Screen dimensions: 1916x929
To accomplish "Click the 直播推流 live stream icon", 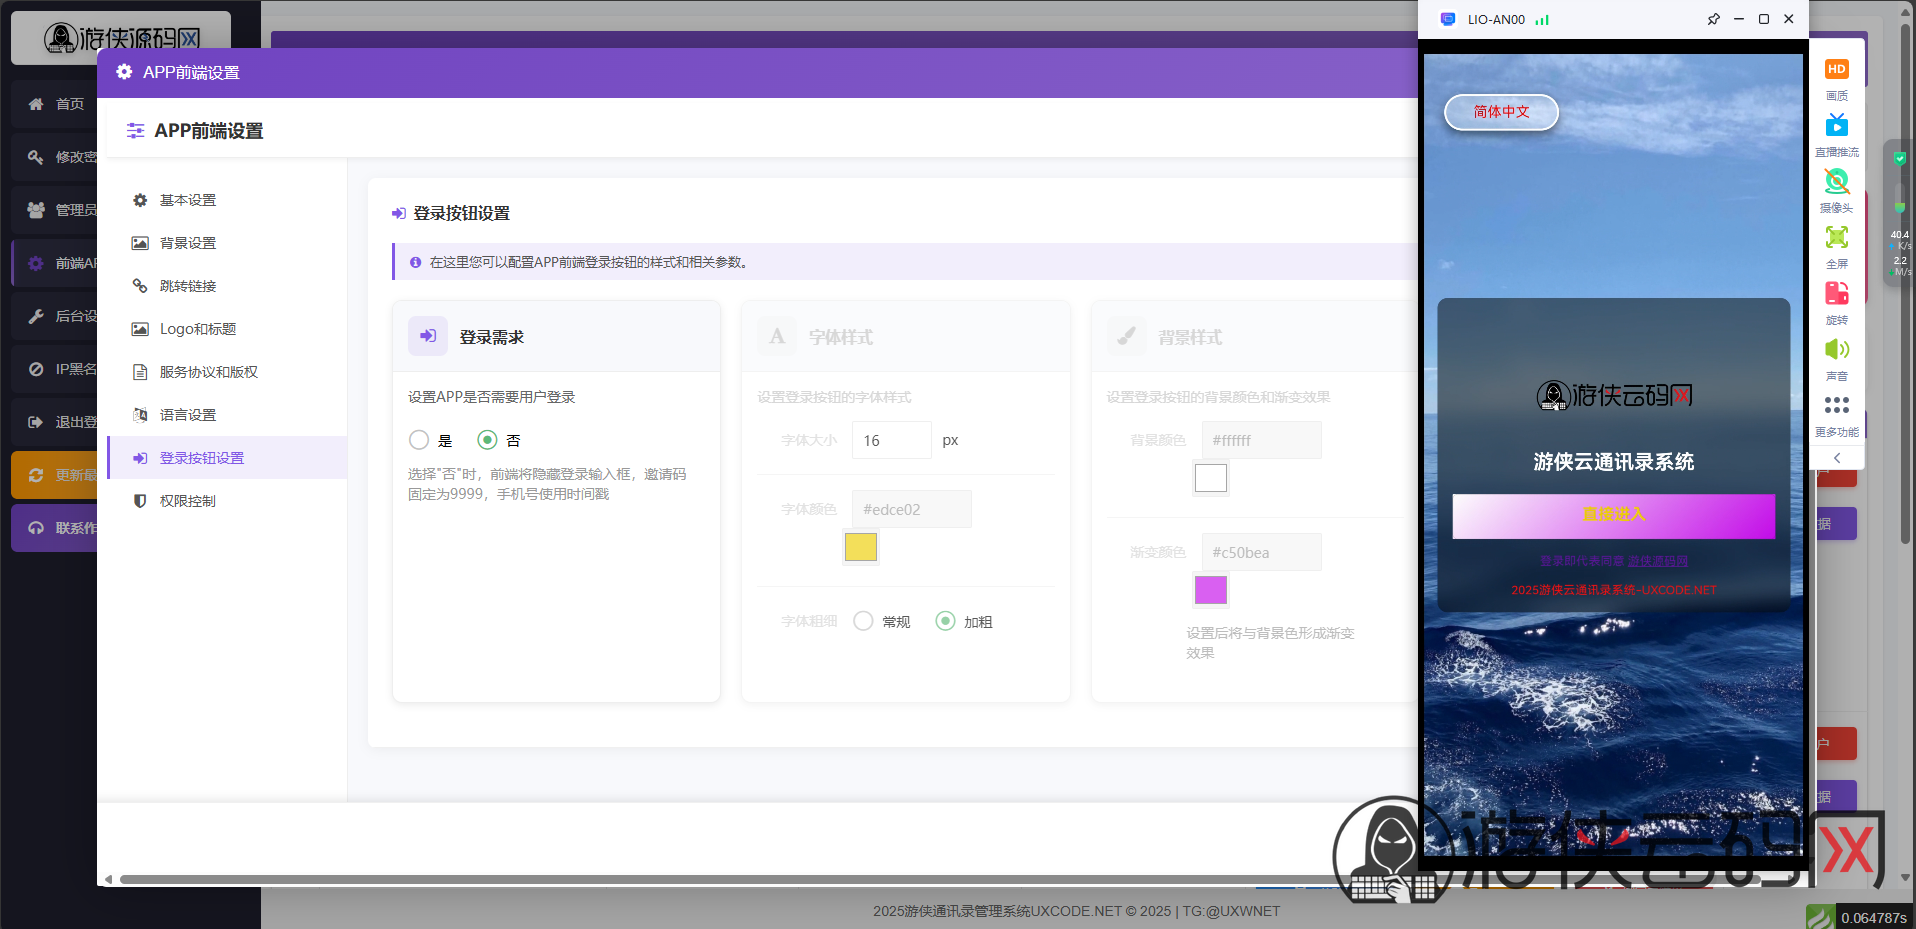I will coord(1837,125).
